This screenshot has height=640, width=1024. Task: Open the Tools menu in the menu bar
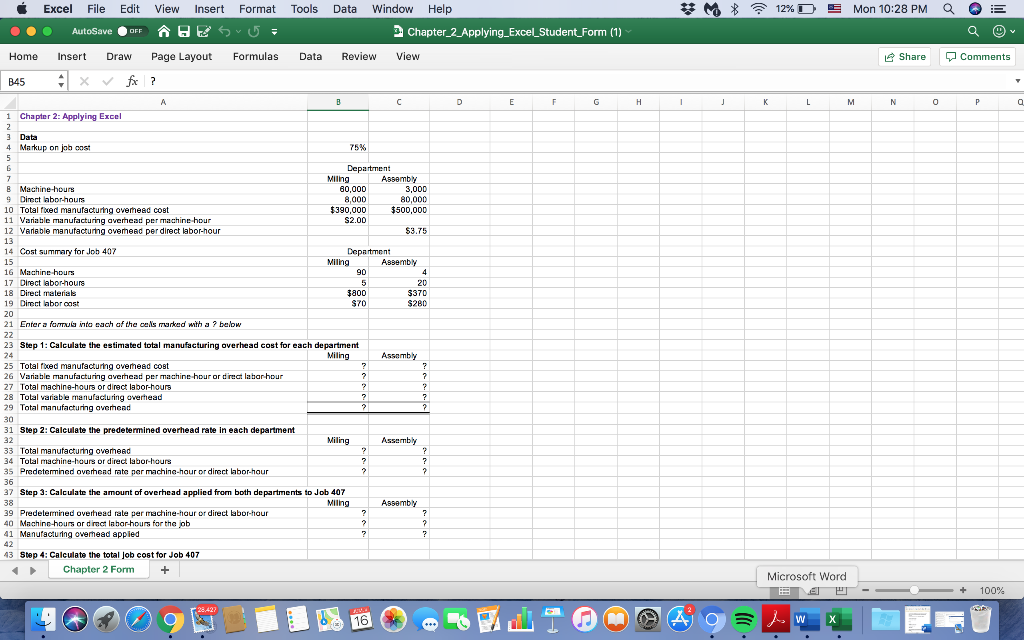point(304,9)
